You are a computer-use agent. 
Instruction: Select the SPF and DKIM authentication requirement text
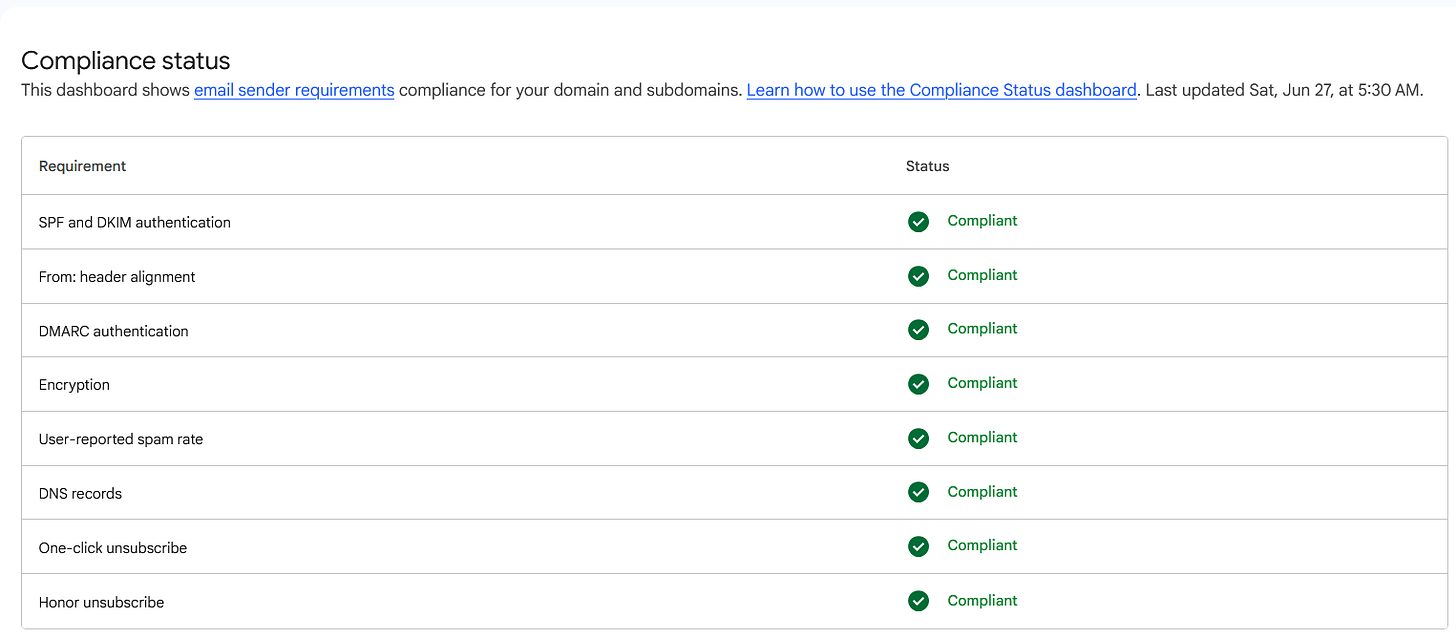click(x=135, y=222)
